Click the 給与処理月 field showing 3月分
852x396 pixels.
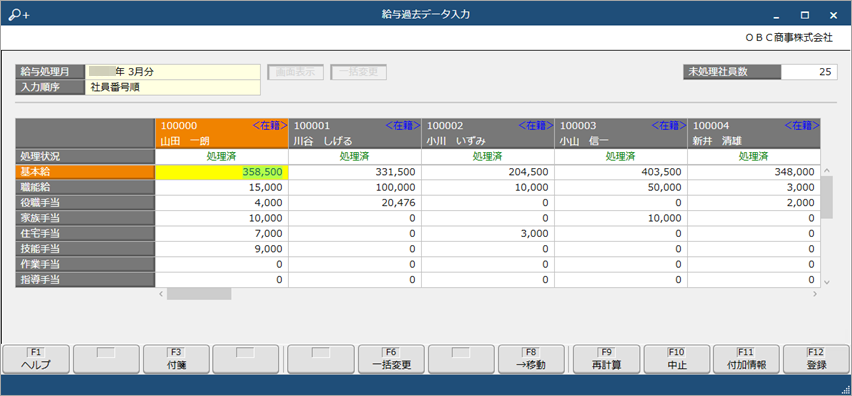pos(173,72)
